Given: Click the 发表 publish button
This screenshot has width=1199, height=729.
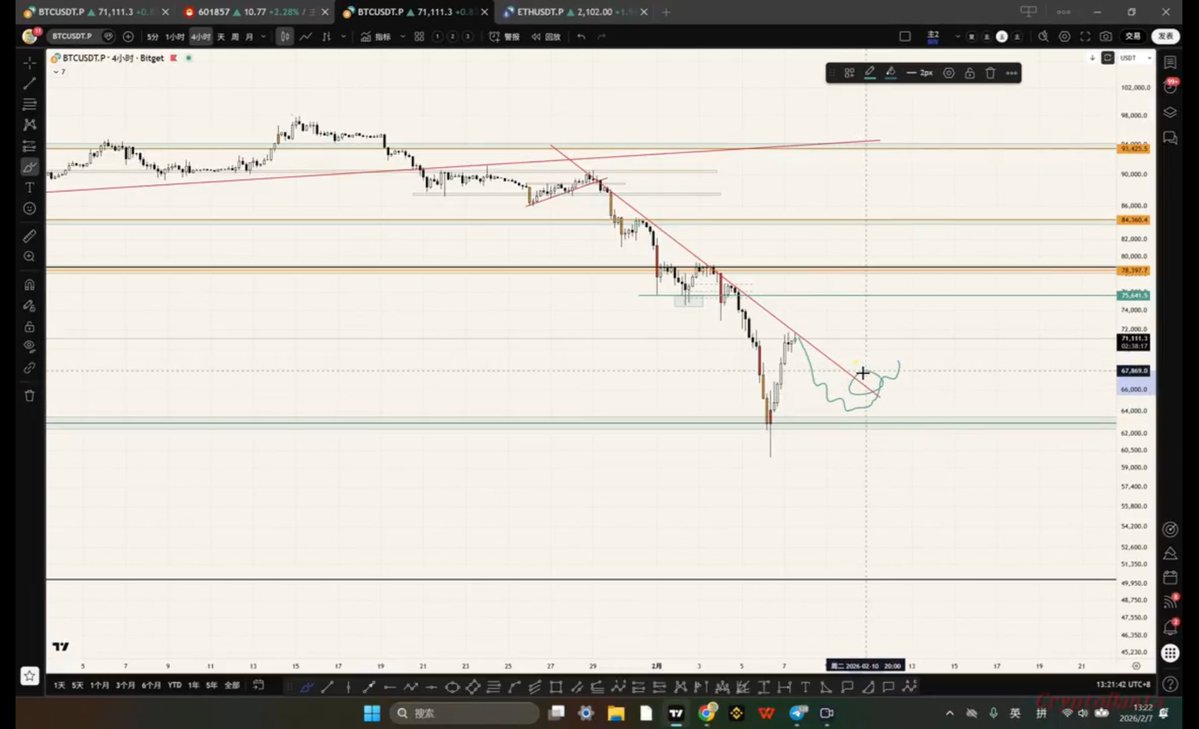Looking at the screenshot, I should coord(1165,37).
